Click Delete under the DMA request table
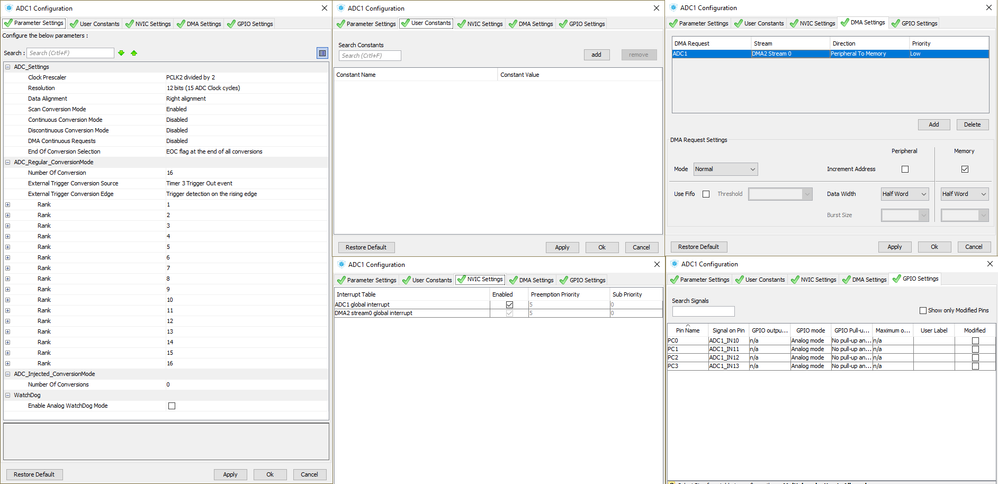Viewport: 998px width, 484px height. [972, 124]
